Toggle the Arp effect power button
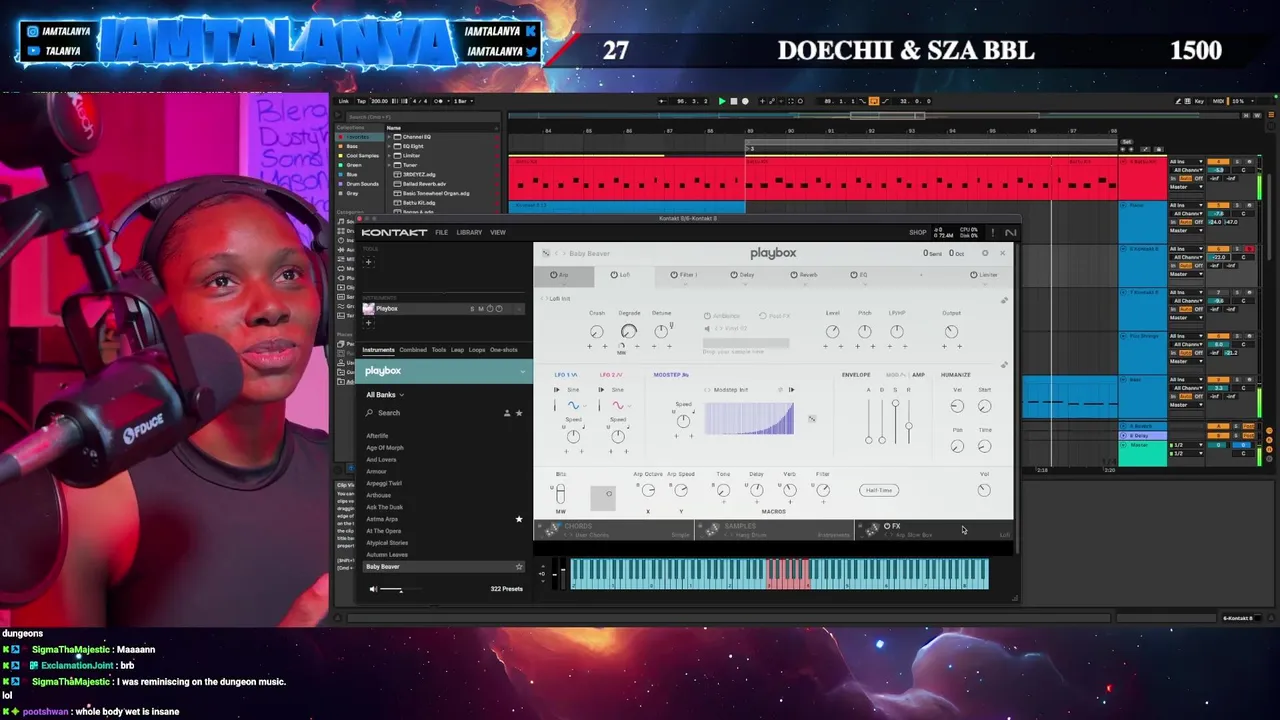The image size is (1280, 720). point(553,275)
